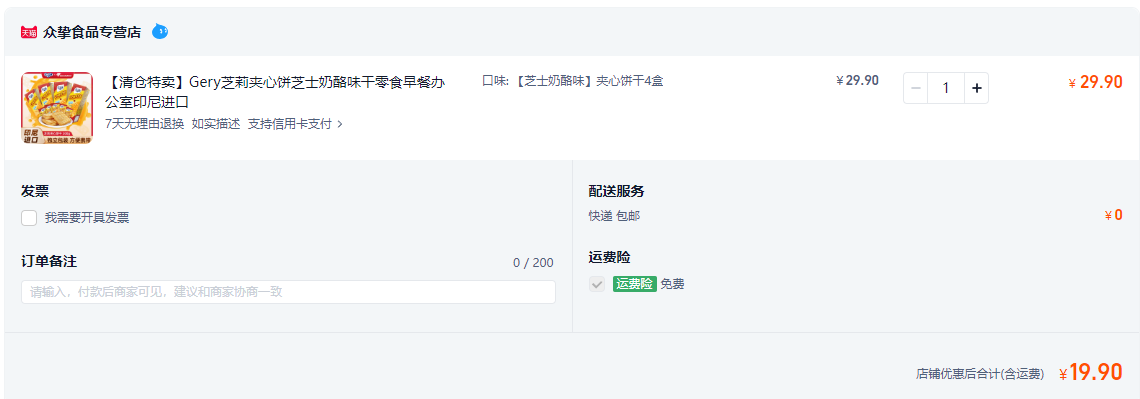
Task: Open the Gery芝莉夹心饼 product title link
Action: (x=275, y=92)
